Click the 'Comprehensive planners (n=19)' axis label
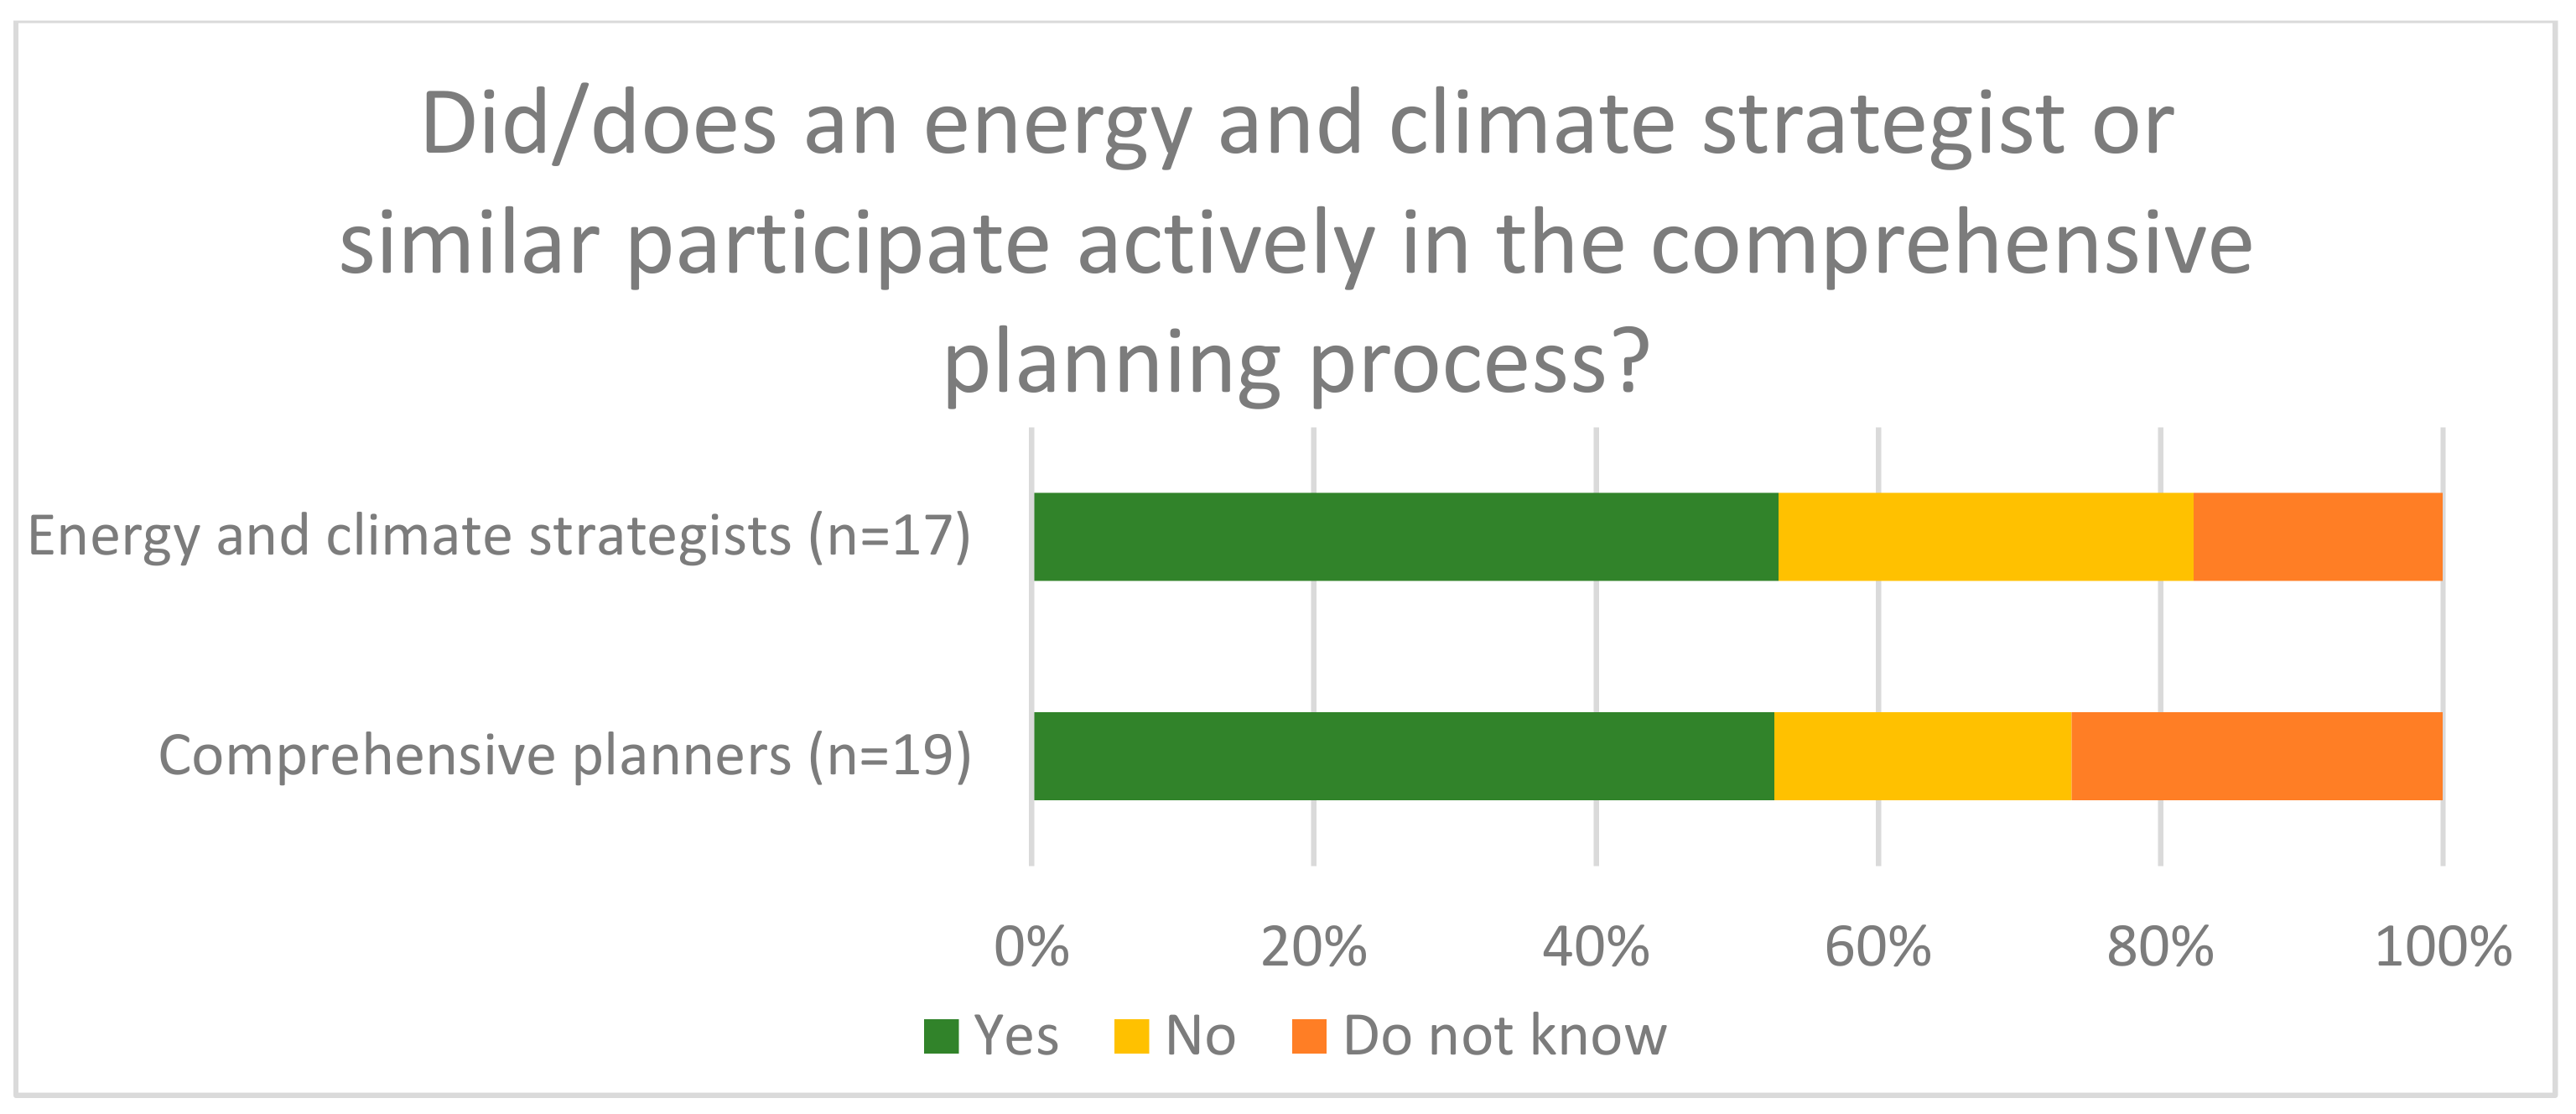 (x=565, y=756)
